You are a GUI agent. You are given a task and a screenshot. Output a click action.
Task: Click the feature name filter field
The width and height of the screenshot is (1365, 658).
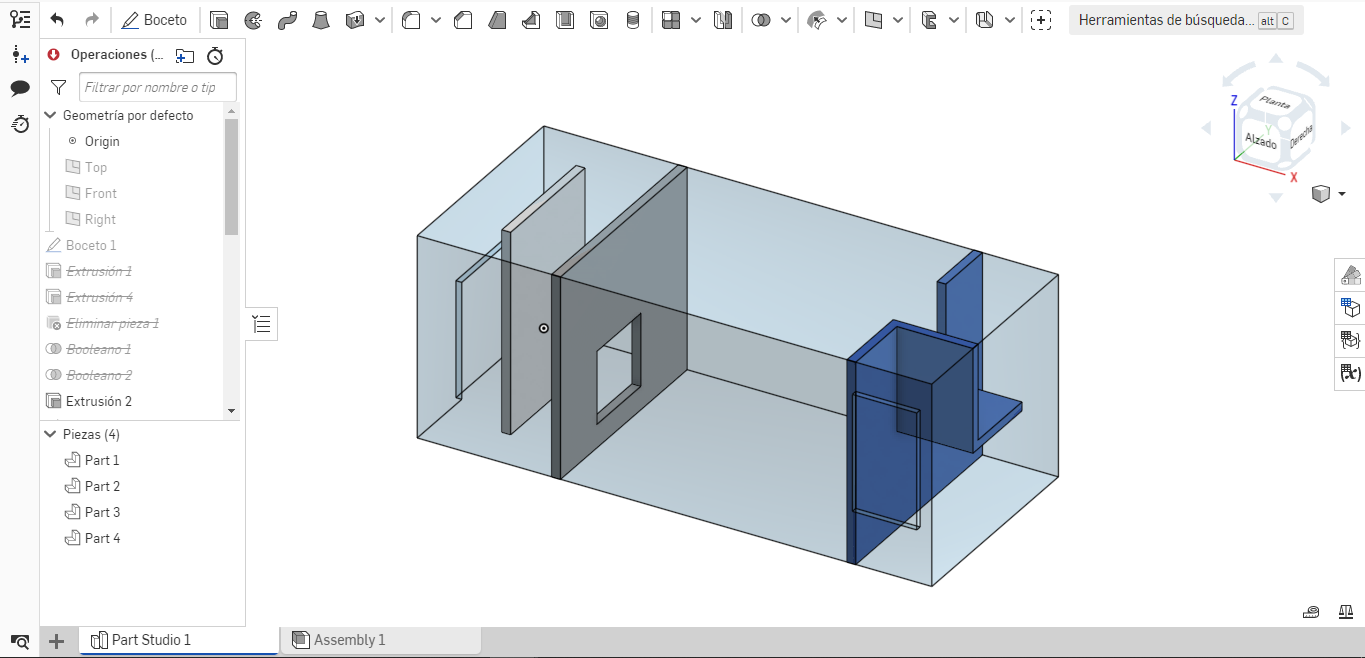tap(157, 87)
